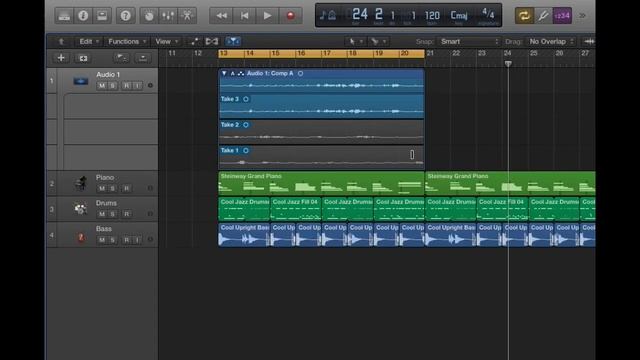Screen dimensions: 640x360
Task: Open the Drag No Overlap dropdown
Action: point(551,42)
